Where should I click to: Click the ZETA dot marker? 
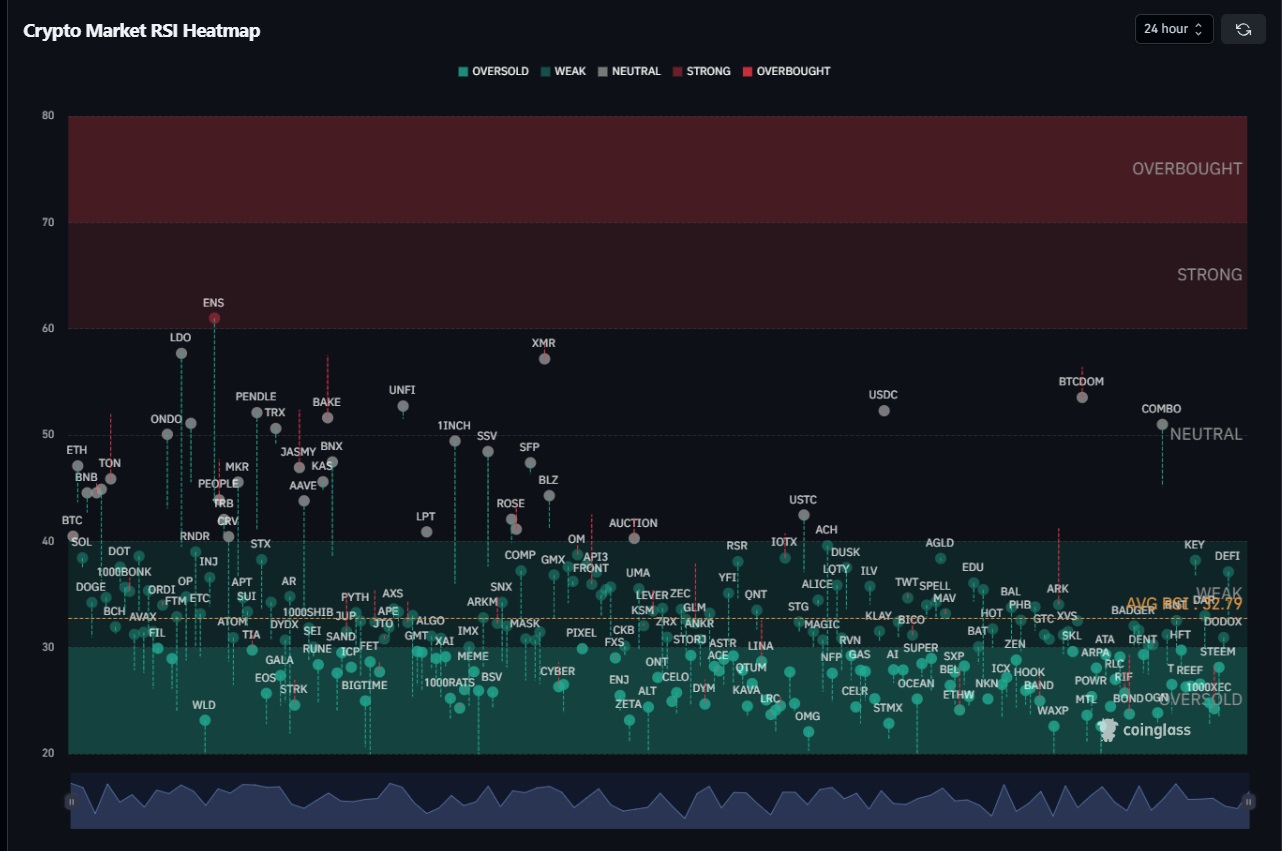pyautogui.click(x=629, y=719)
